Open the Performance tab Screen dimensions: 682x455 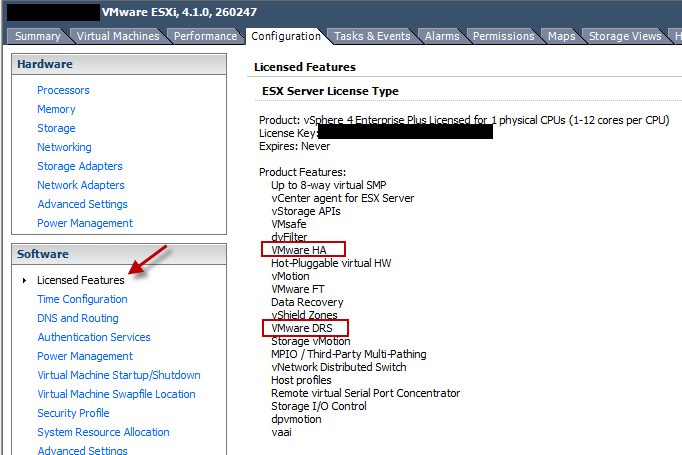coord(205,36)
